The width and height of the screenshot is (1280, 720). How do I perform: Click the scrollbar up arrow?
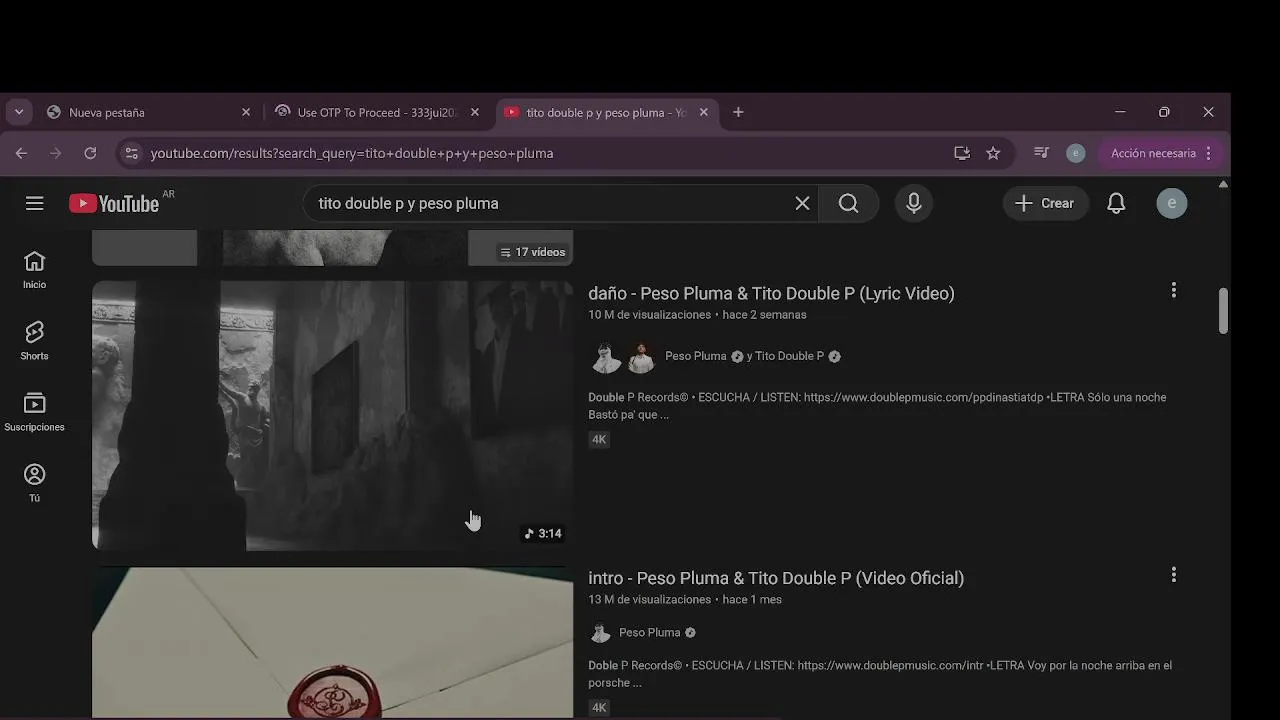pos(1223,185)
